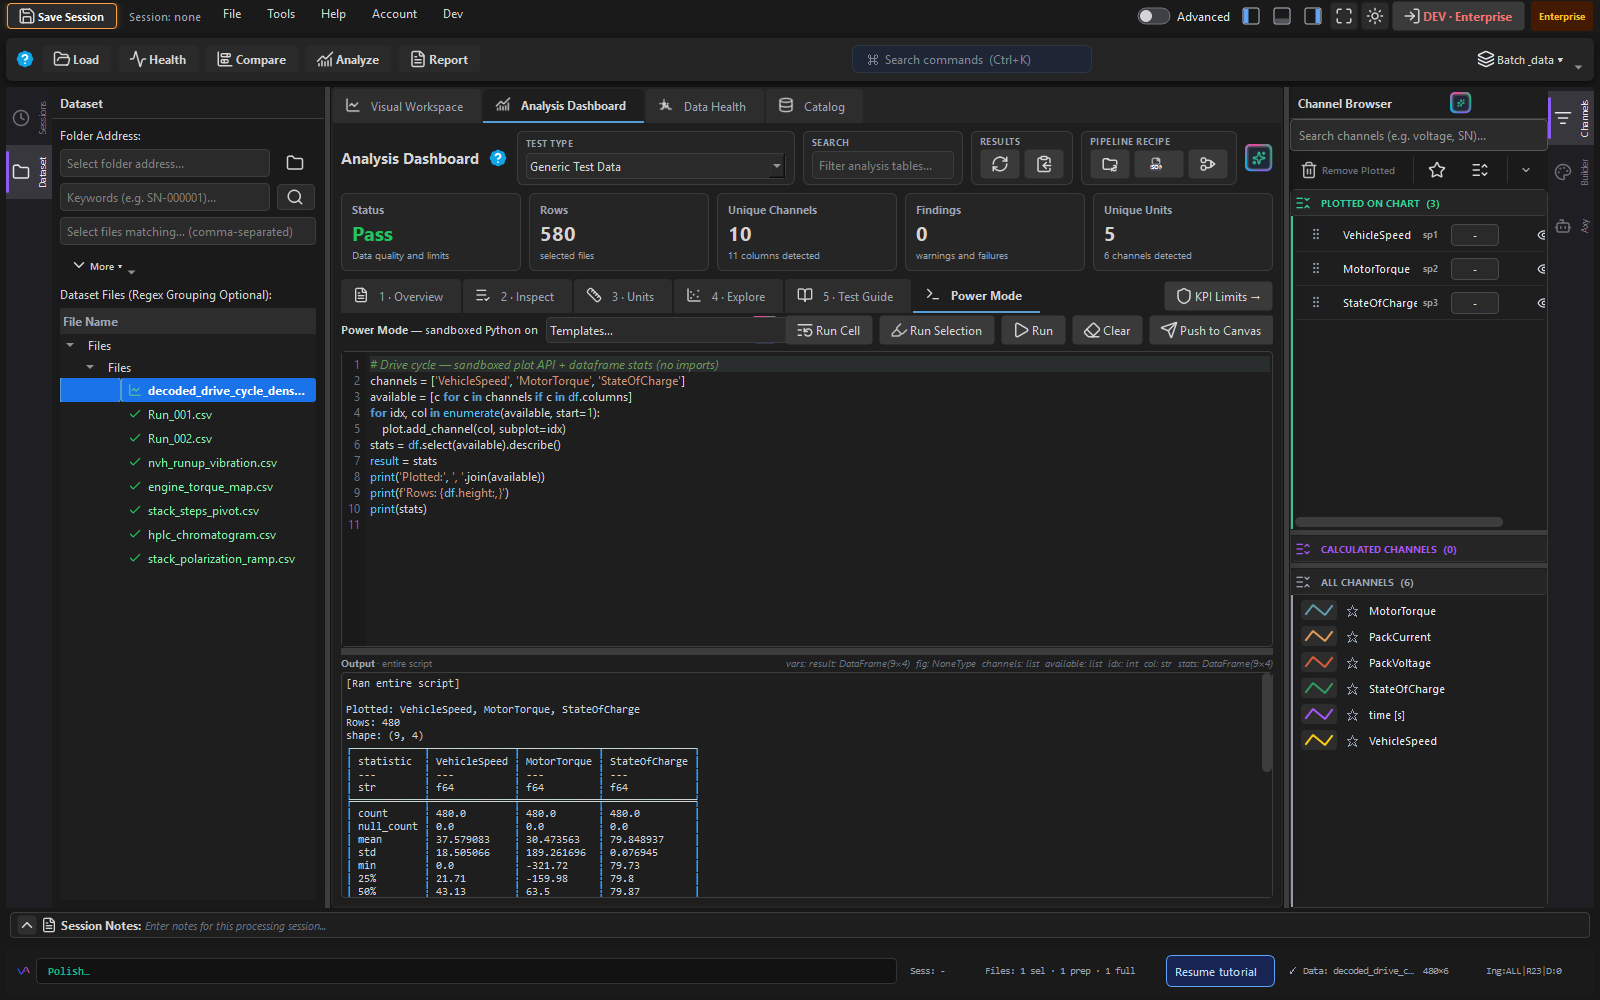This screenshot has width=1600, height=1000.
Task: Open the Tools menu
Action: [x=281, y=14]
